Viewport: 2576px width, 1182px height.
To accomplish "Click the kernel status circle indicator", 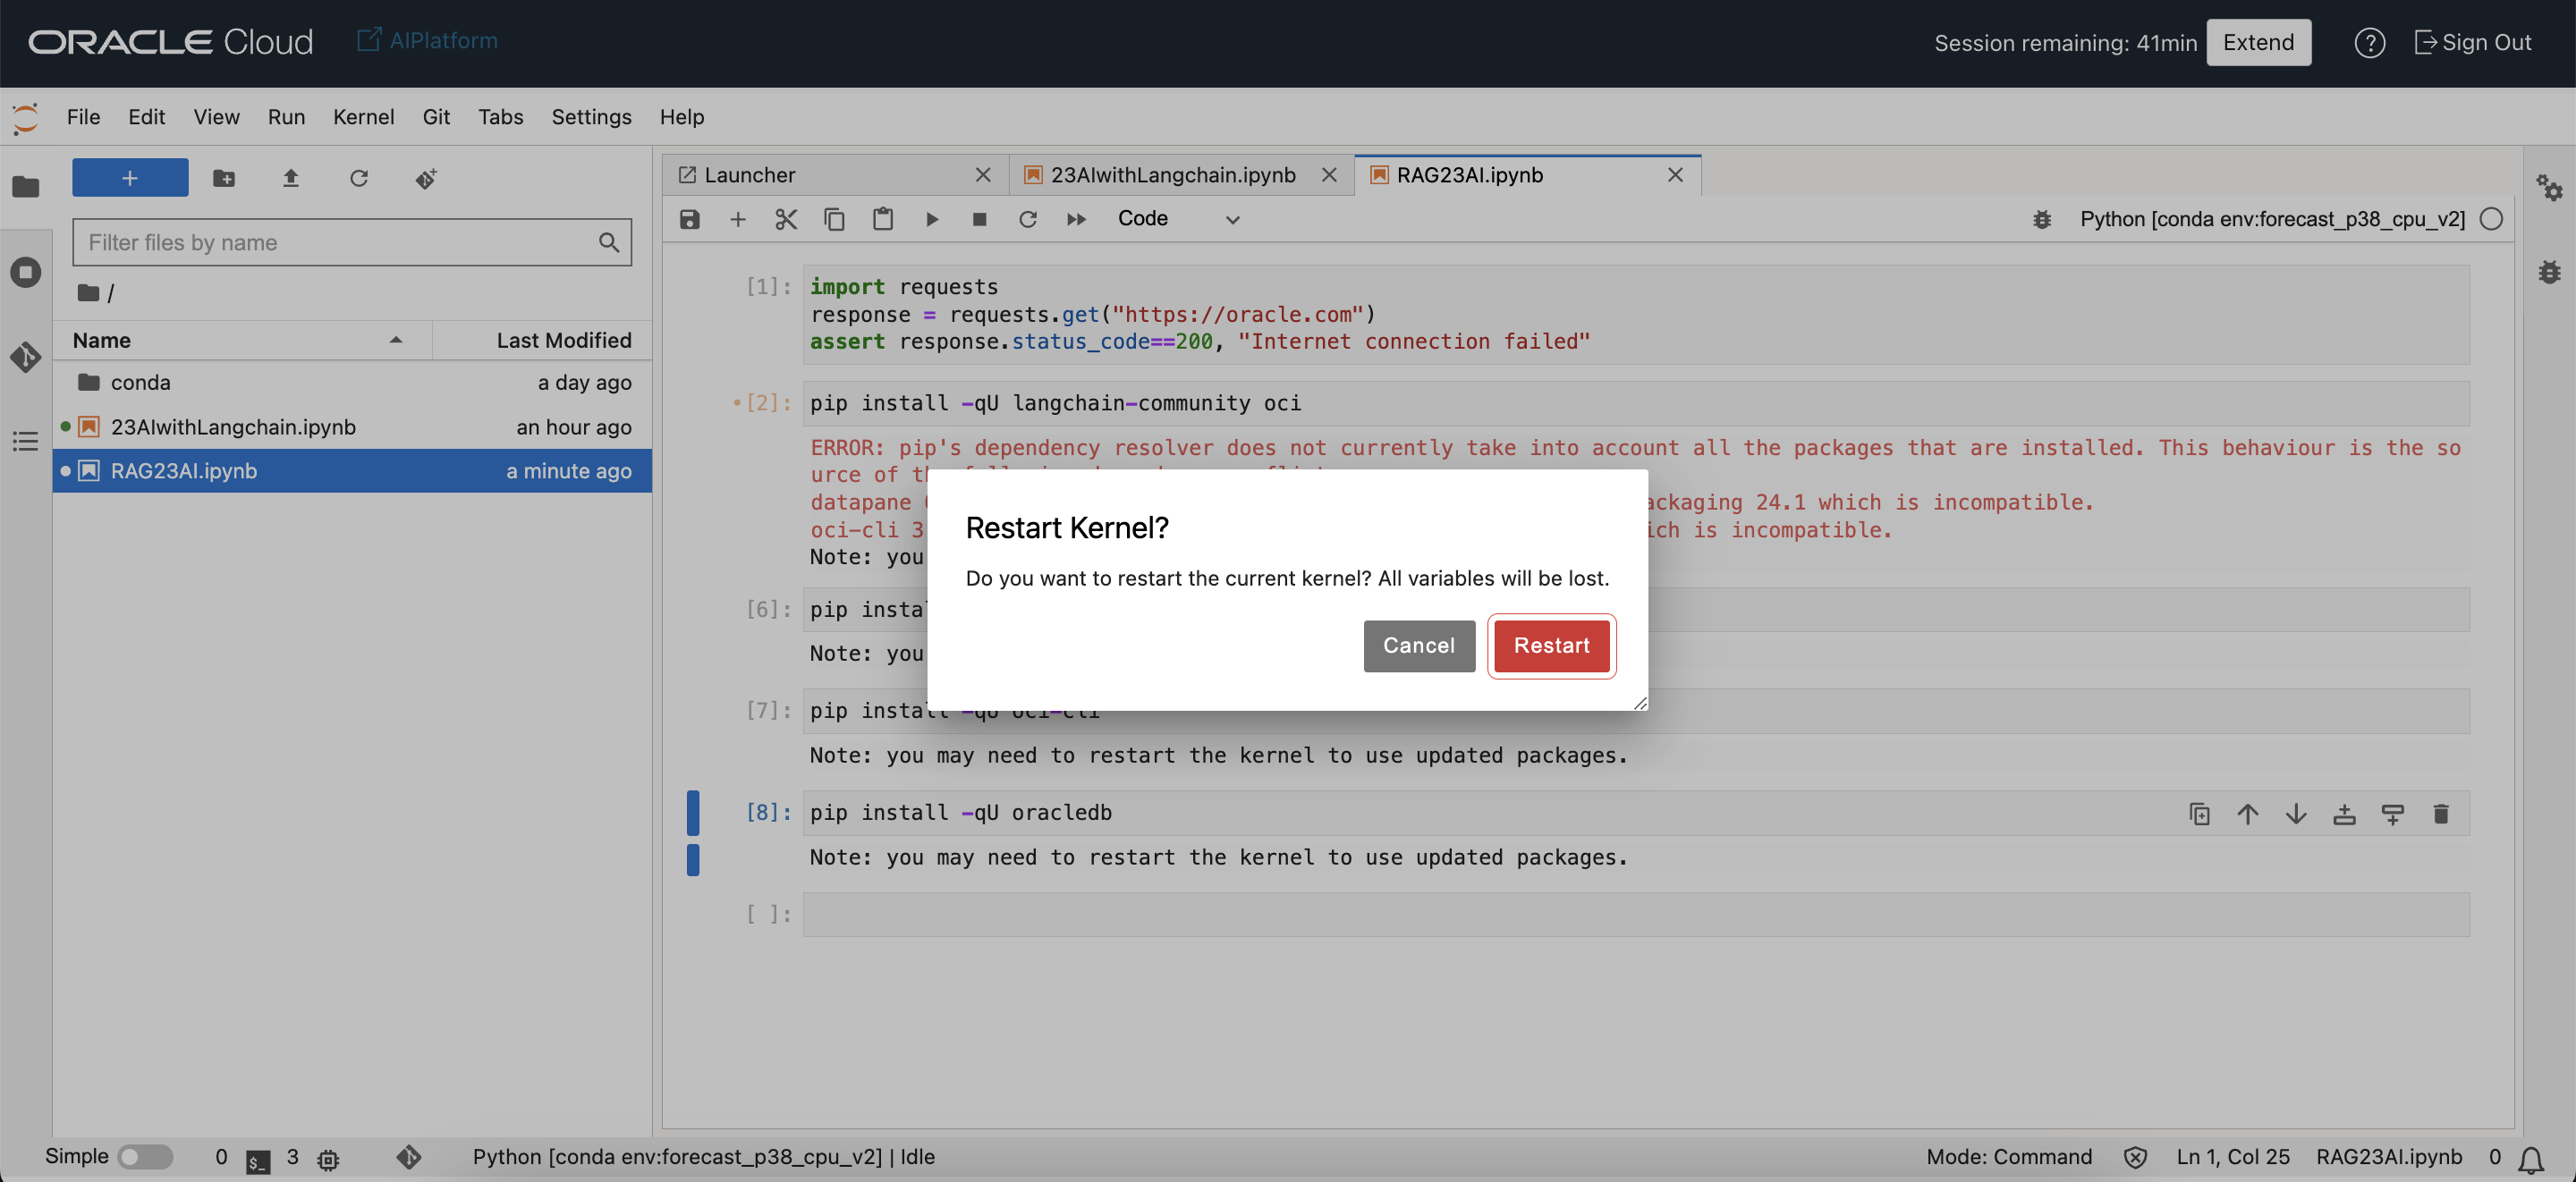I will tap(2491, 219).
